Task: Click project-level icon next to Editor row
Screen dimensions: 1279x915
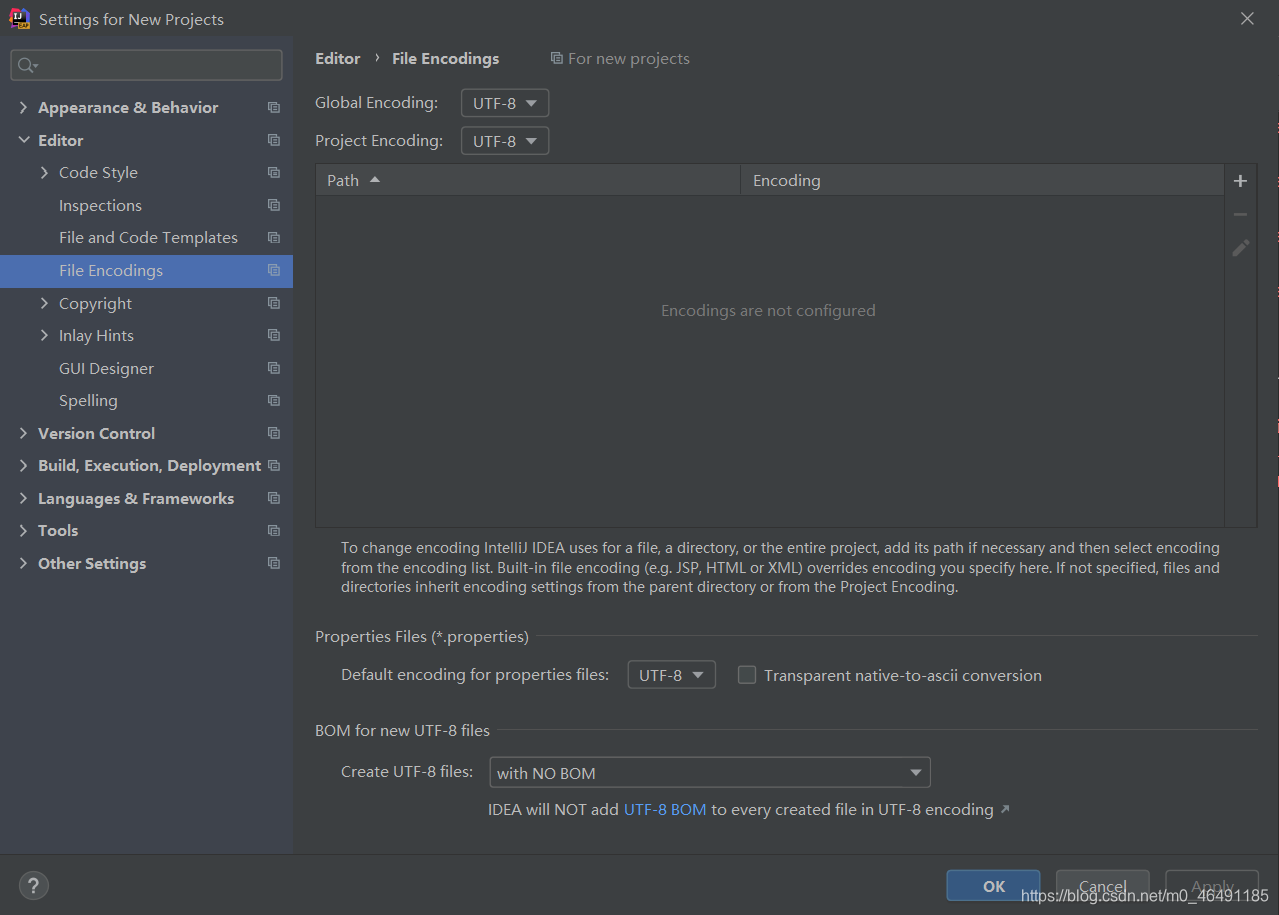Action: coord(273,141)
